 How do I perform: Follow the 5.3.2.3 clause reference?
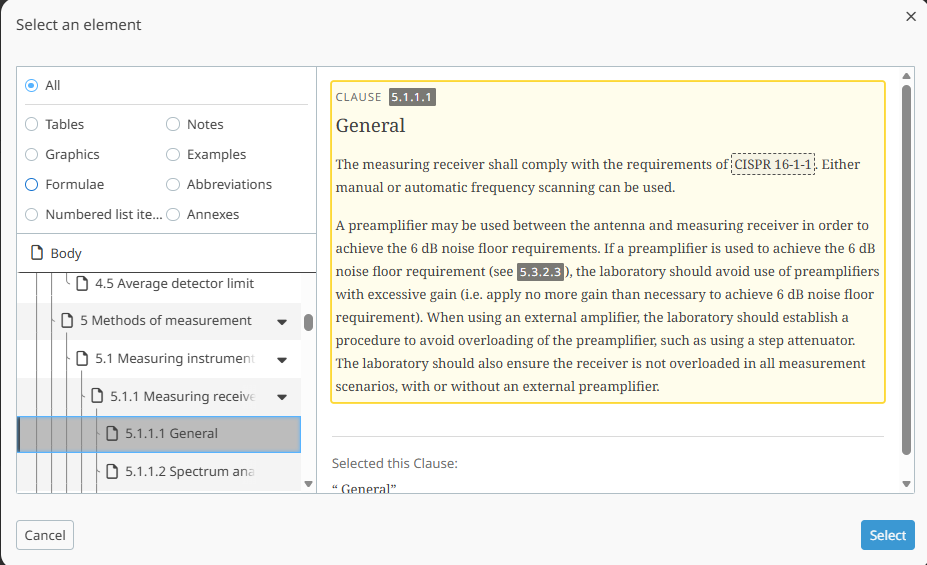[x=540, y=272]
